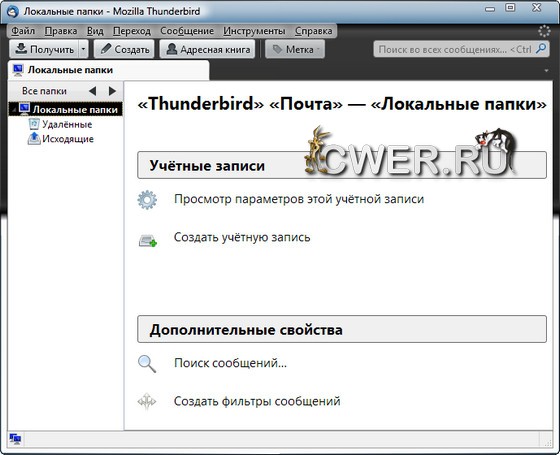
Task: Click the Учётные записи section header
Action: click(342, 165)
